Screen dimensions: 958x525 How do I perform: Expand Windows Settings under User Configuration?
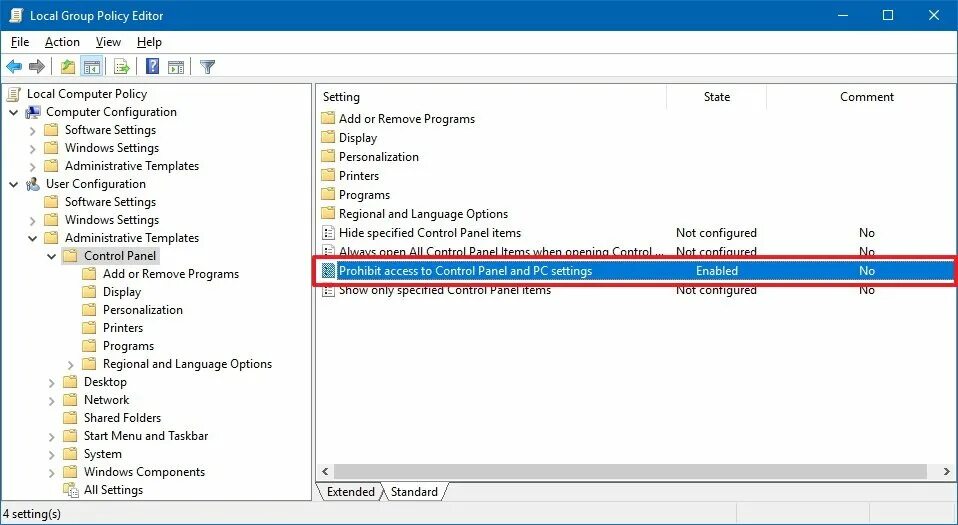pyautogui.click(x=32, y=221)
